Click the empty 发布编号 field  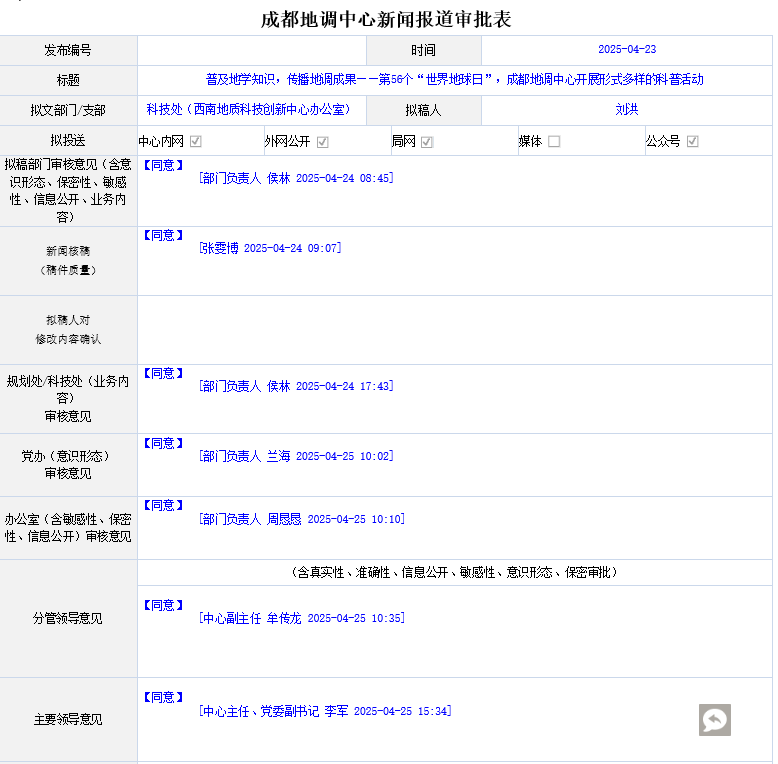point(252,50)
